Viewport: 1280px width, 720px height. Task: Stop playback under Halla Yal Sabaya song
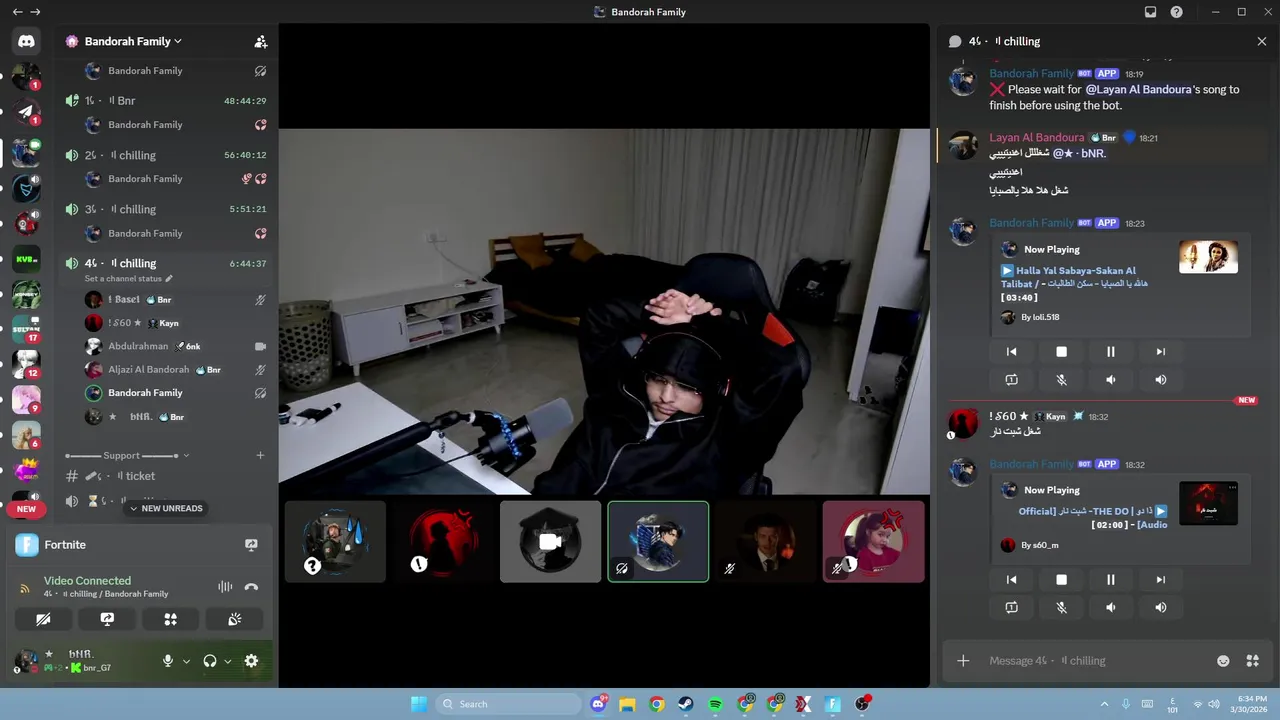(x=1061, y=352)
